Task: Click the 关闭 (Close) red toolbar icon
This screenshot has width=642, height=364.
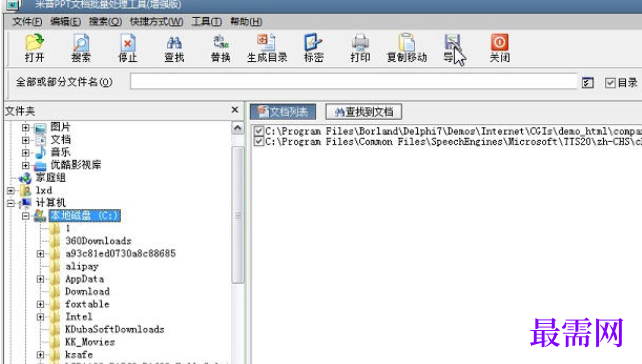Action: 500,42
